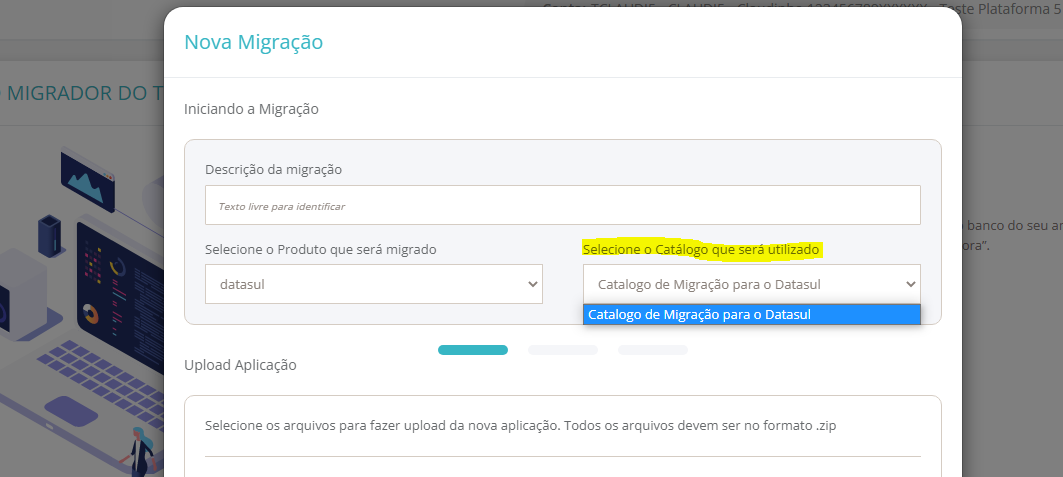The height and width of the screenshot is (477, 1063).
Task: Click the first teal progress step indicator
Action: (x=473, y=350)
